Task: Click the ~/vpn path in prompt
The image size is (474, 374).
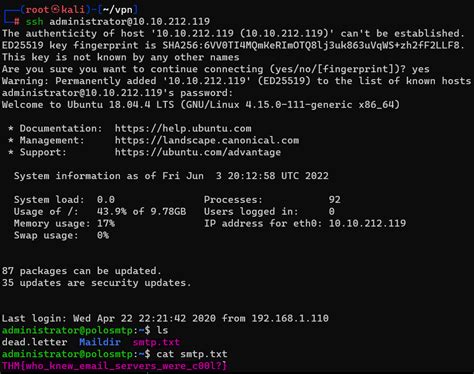Action: 117,10
